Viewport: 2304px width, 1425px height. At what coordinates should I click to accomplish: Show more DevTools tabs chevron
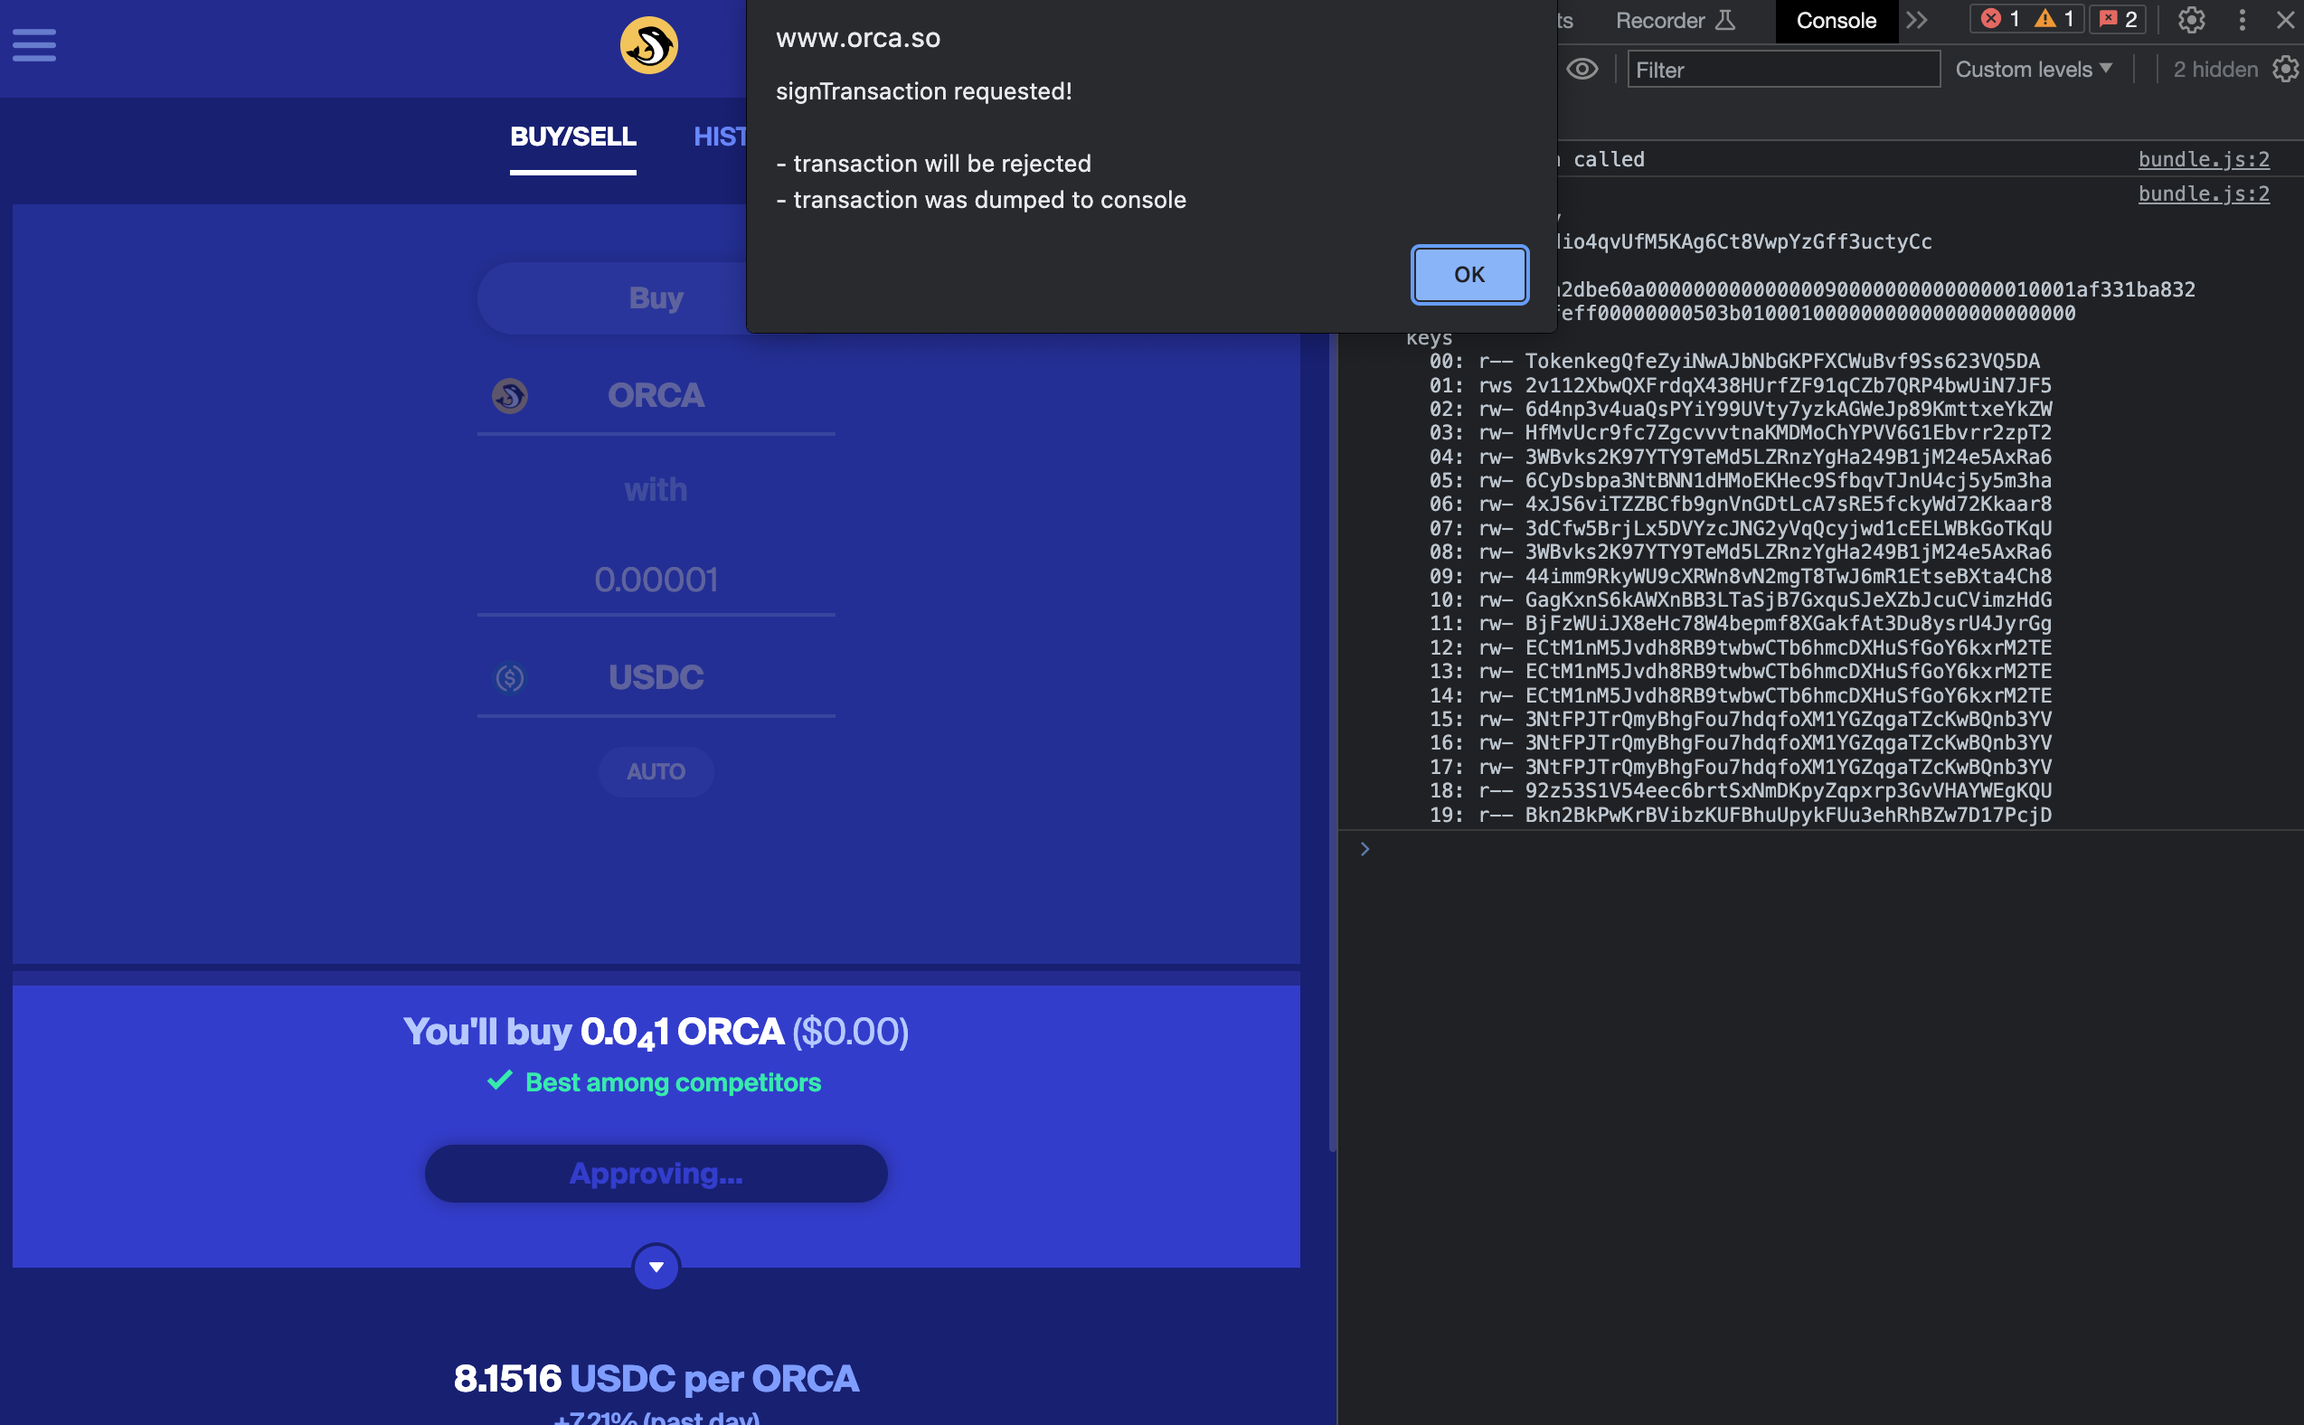tap(1916, 20)
